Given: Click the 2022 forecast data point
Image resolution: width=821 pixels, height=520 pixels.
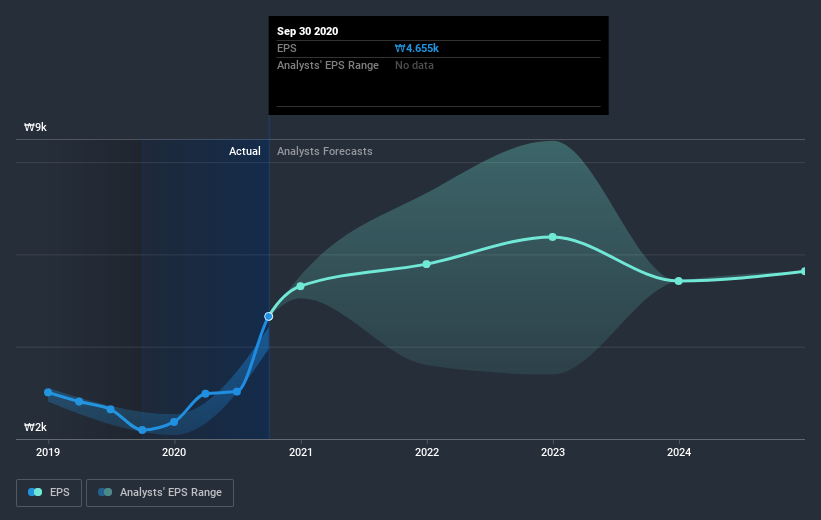Looking at the screenshot, I should click(x=427, y=264).
